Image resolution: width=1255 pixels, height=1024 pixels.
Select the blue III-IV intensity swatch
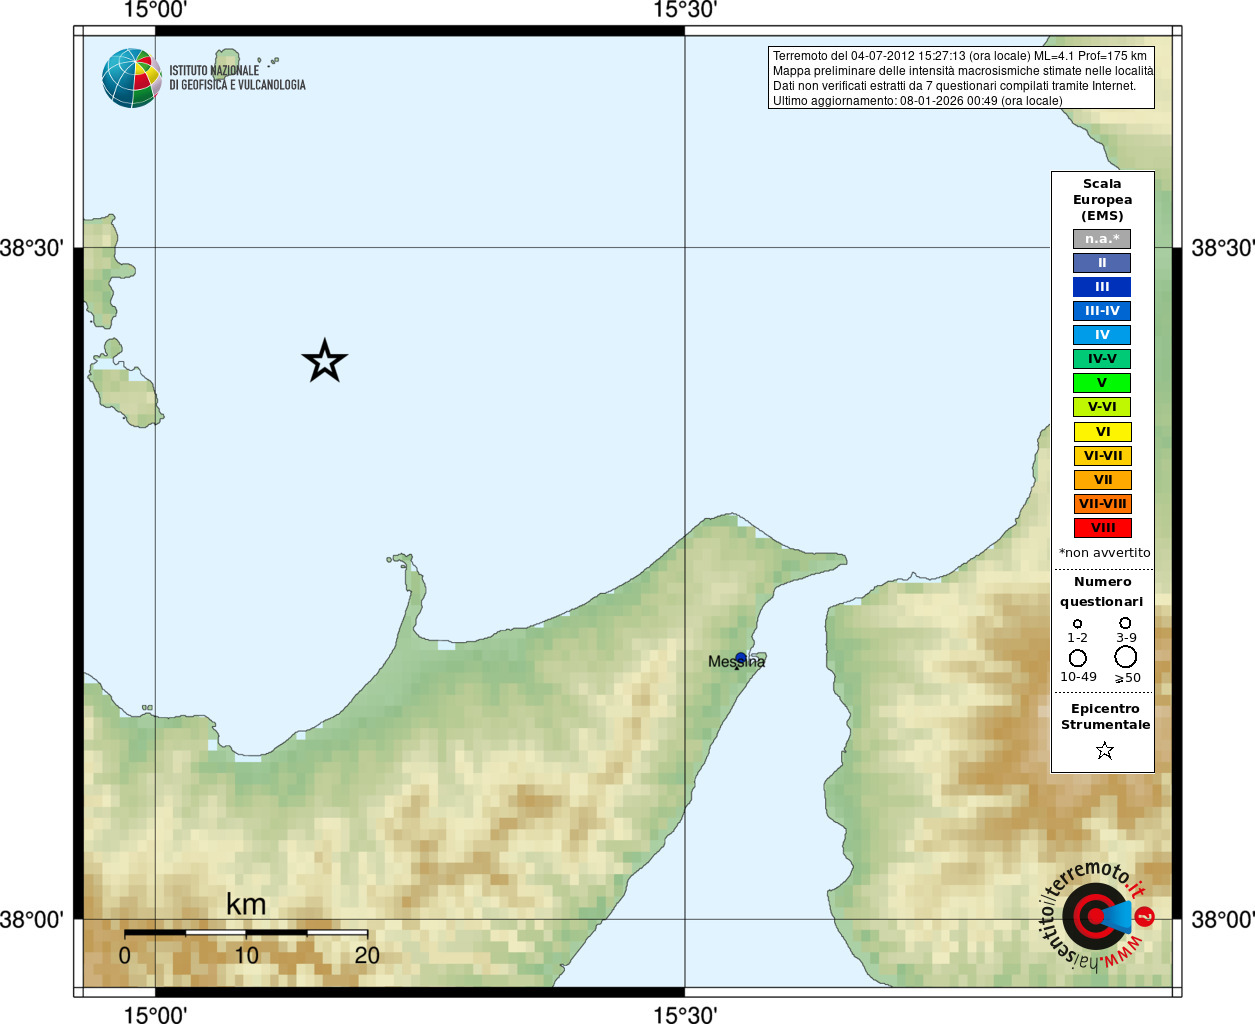[1102, 311]
